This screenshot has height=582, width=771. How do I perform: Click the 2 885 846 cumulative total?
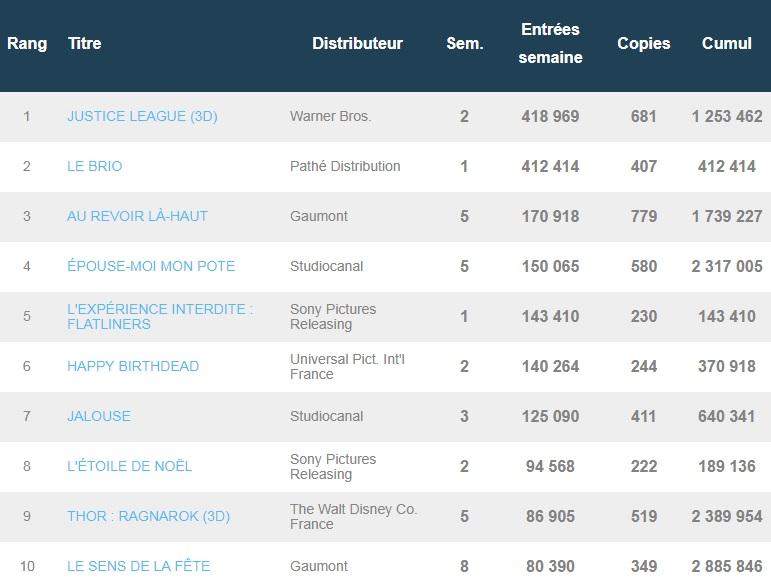(727, 566)
